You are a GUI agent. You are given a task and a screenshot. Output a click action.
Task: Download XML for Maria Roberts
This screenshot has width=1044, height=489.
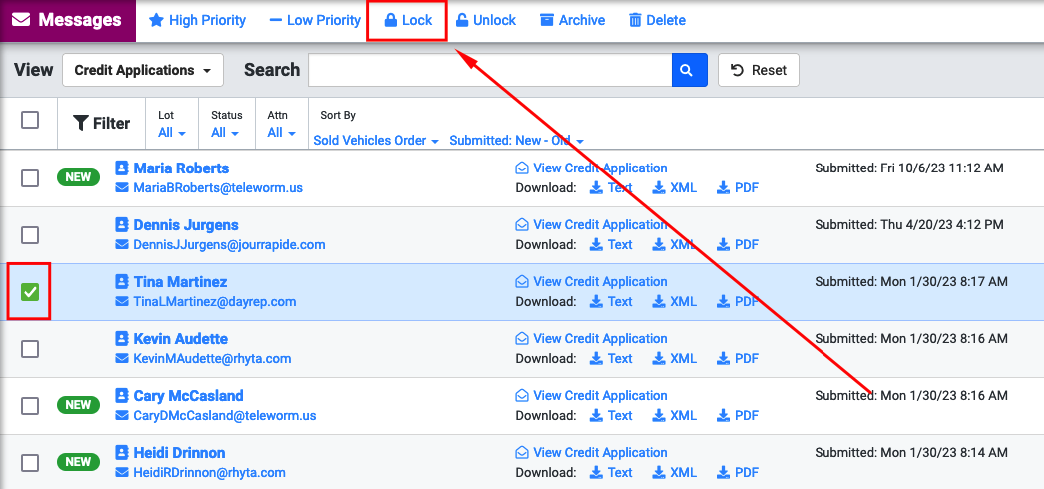[674, 188]
